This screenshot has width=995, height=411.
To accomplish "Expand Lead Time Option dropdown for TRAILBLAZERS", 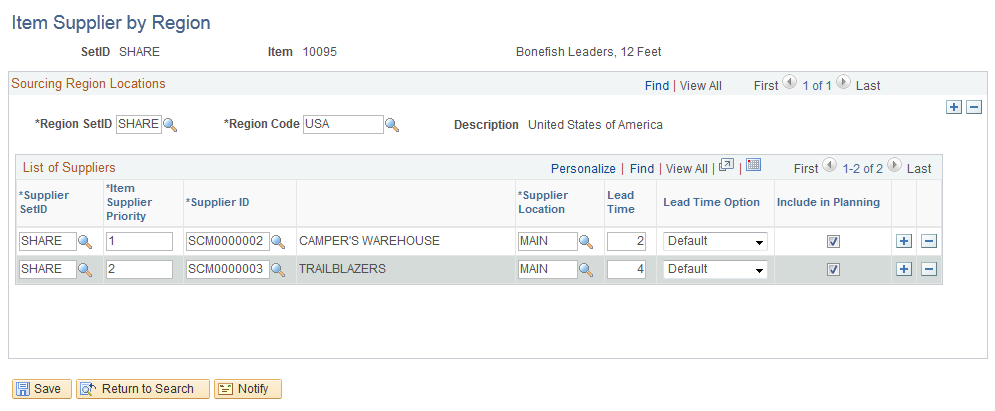I will click(715, 270).
